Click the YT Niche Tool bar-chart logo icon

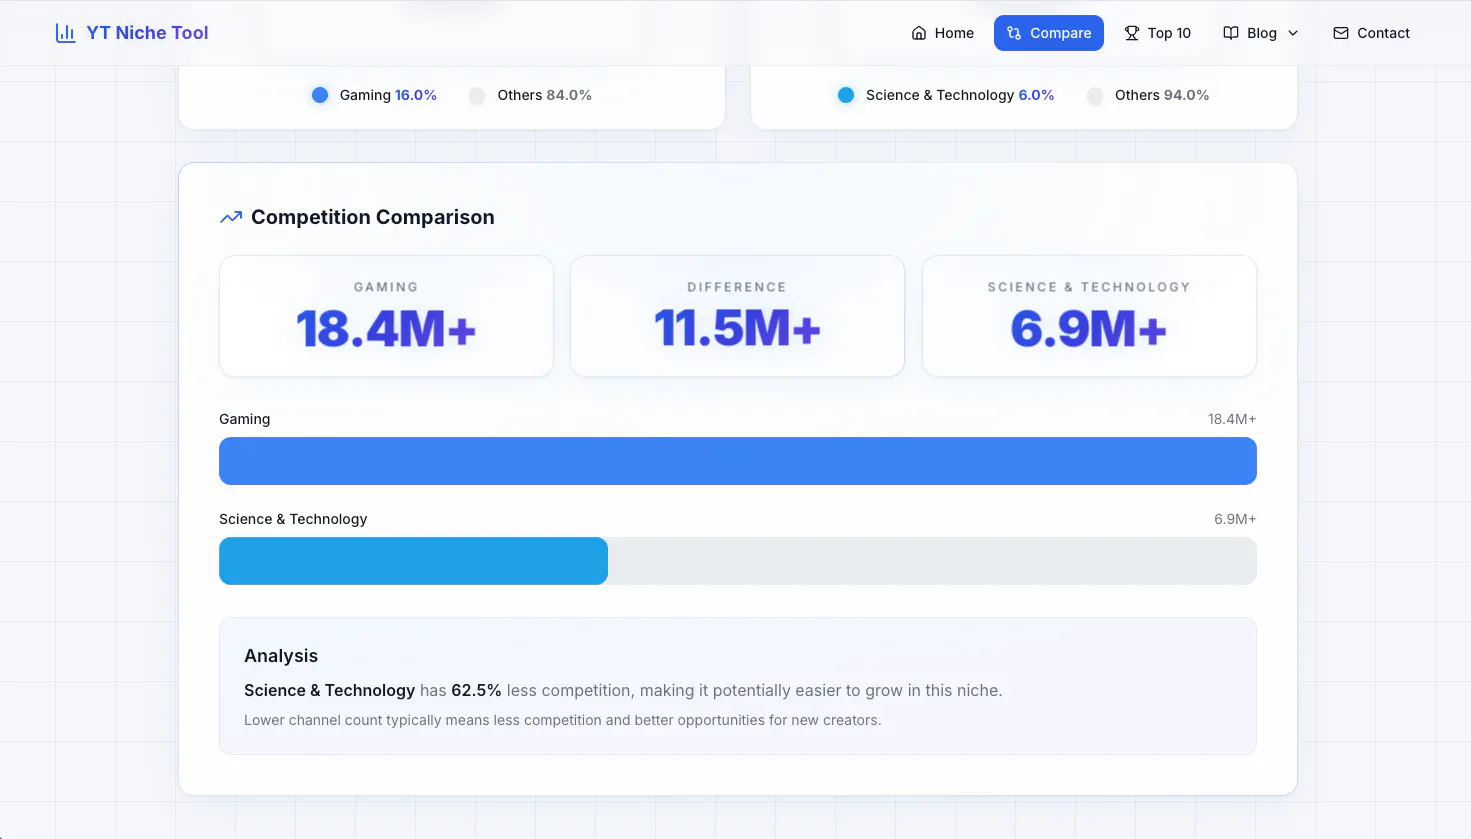65,33
